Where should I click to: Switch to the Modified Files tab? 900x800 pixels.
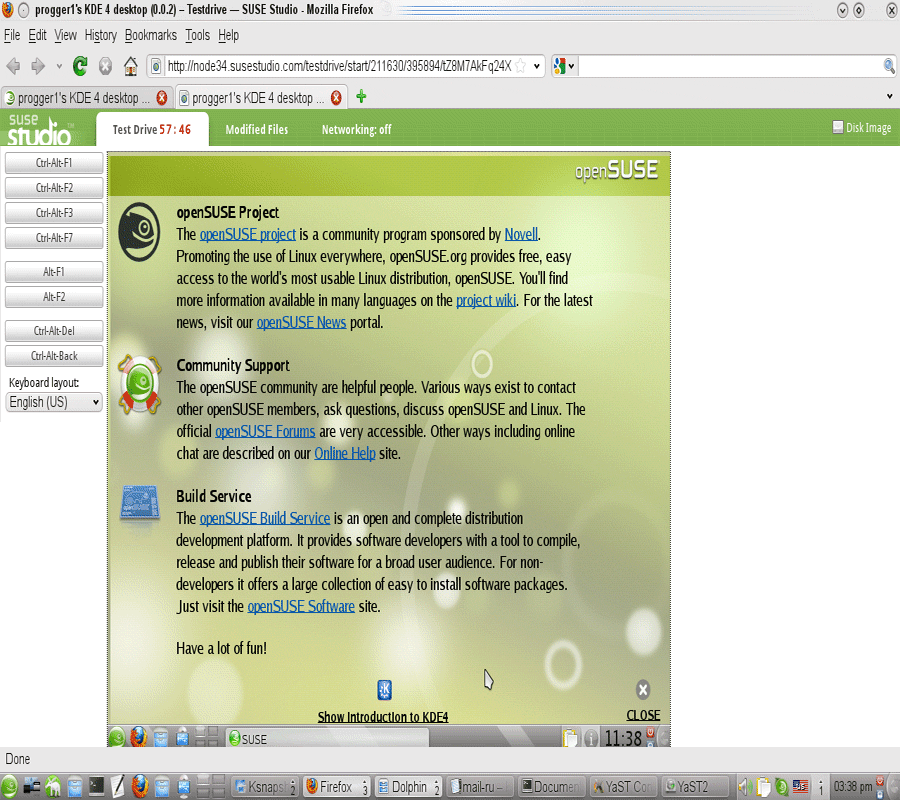(257, 129)
